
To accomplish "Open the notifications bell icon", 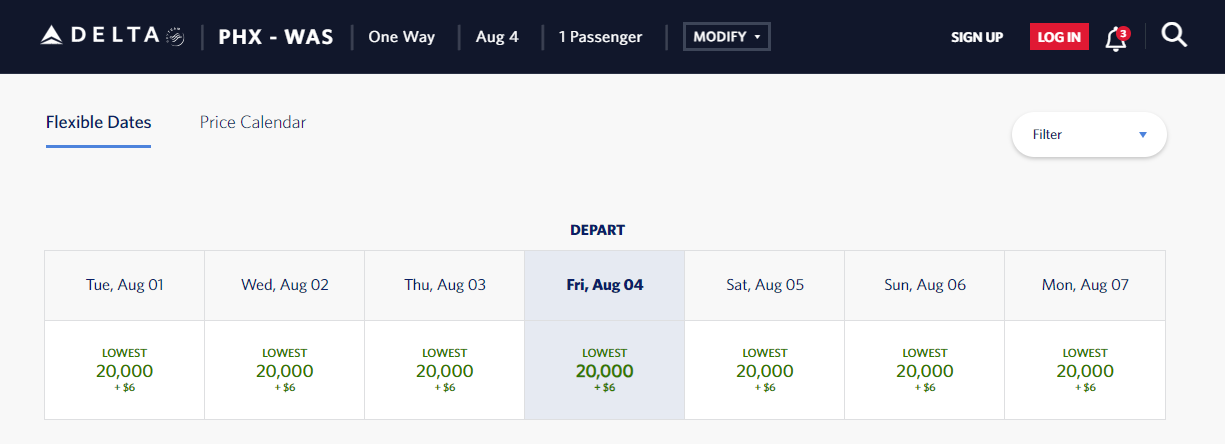I will [x=1115, y=39].
